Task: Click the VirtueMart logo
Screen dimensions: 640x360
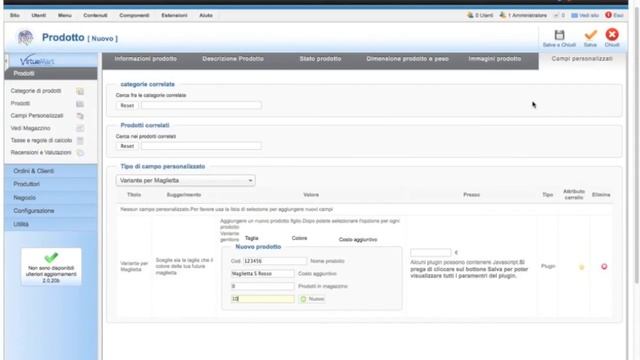Action: click(37, 61)
